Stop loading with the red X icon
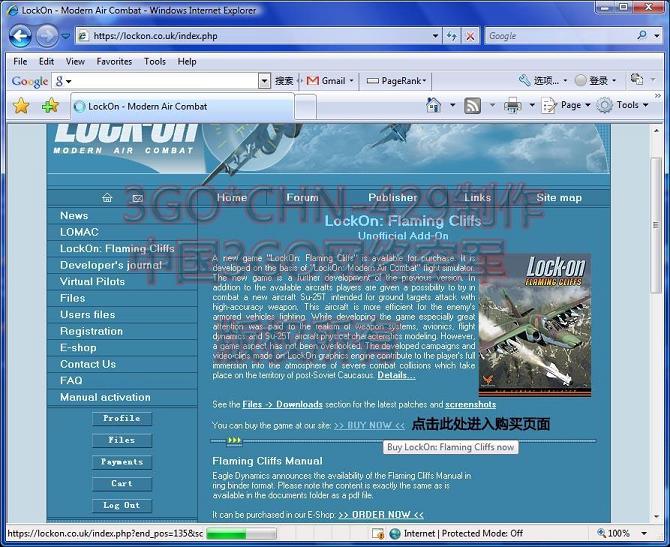Image resolution: width=670 pixels, height=547 pixels. click(x=470, y=36)
